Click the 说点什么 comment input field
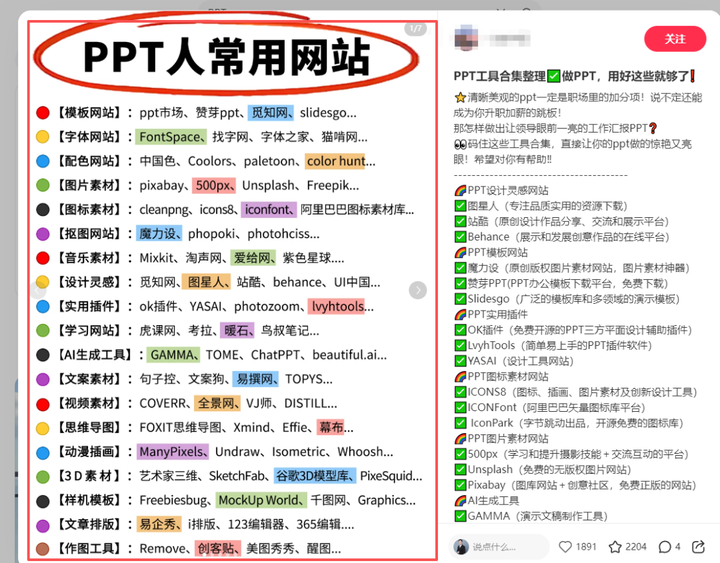Viewport: 720px width, 563px height. [x=499, y=546]
